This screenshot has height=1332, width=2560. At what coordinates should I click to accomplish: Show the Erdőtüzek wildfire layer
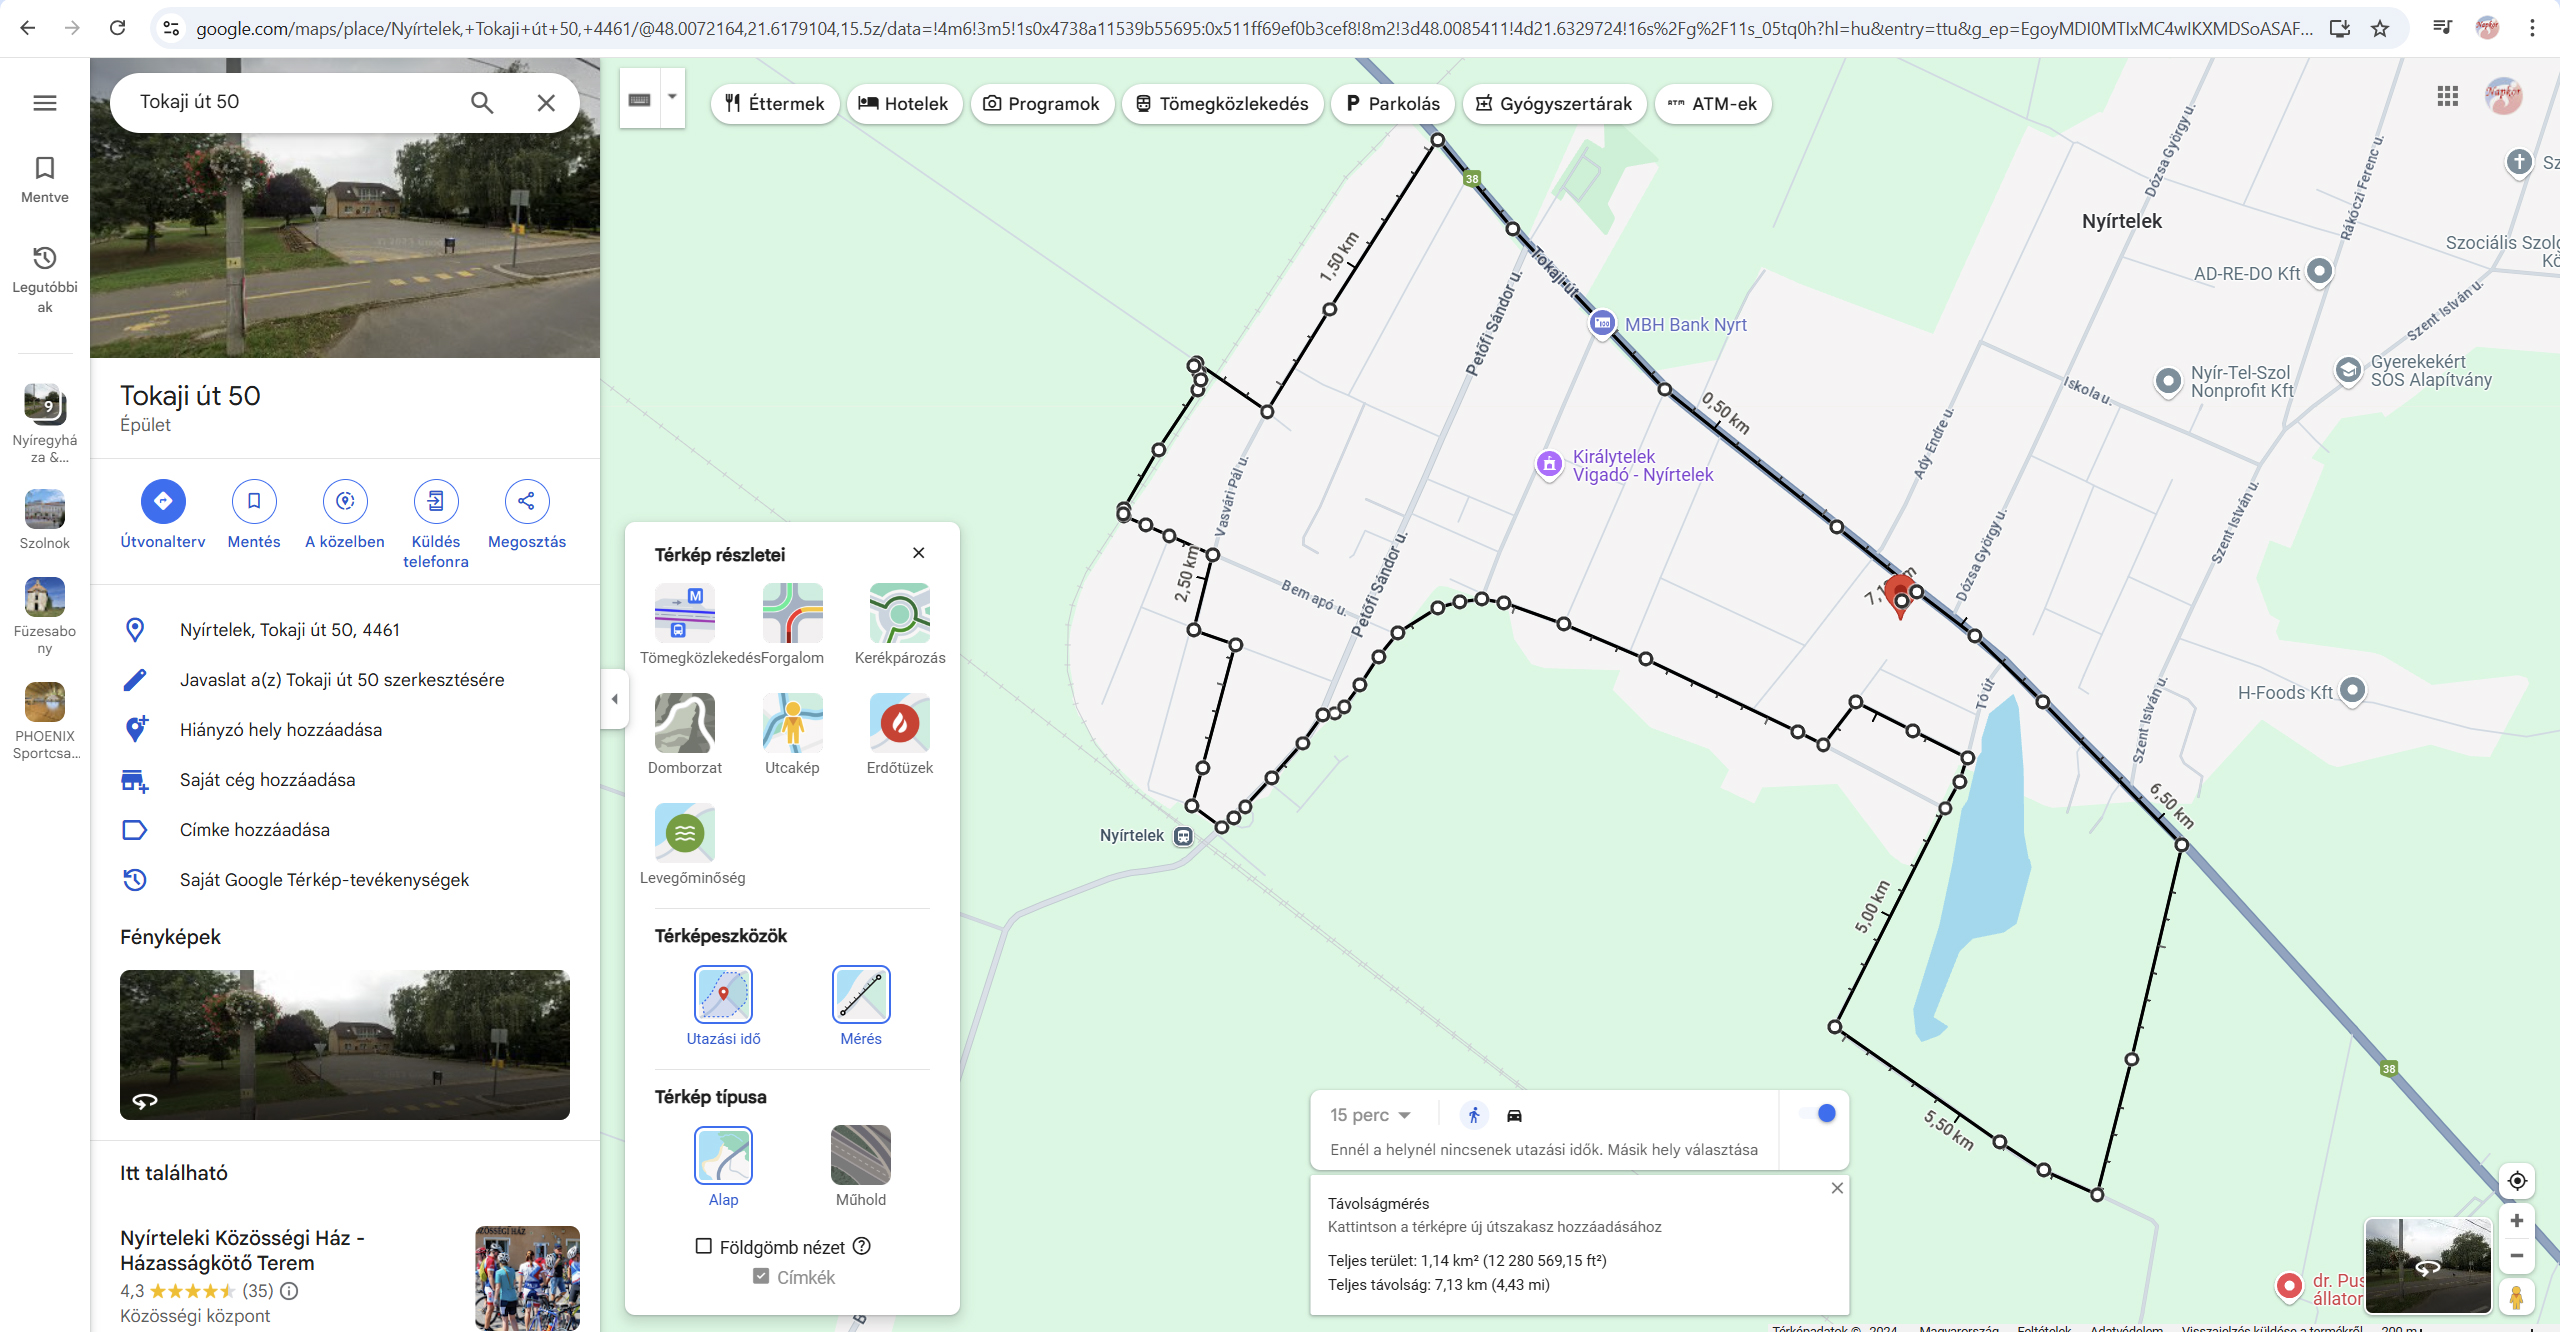[899, 723]
